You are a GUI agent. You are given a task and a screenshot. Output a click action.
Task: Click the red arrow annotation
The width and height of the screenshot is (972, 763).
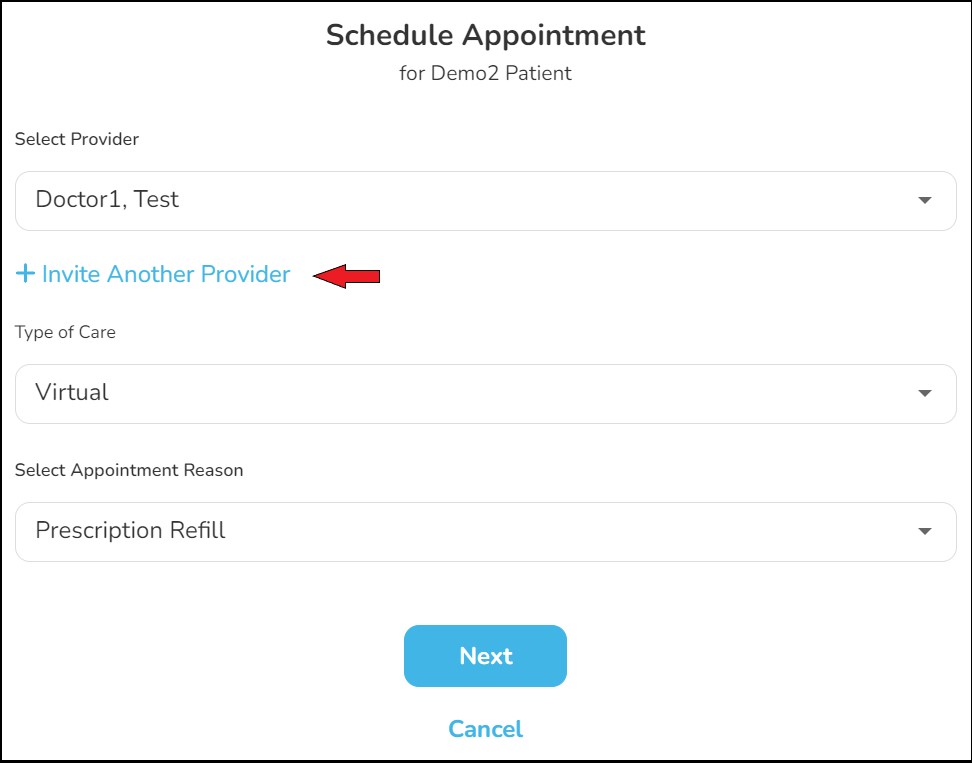click(347, 275)
